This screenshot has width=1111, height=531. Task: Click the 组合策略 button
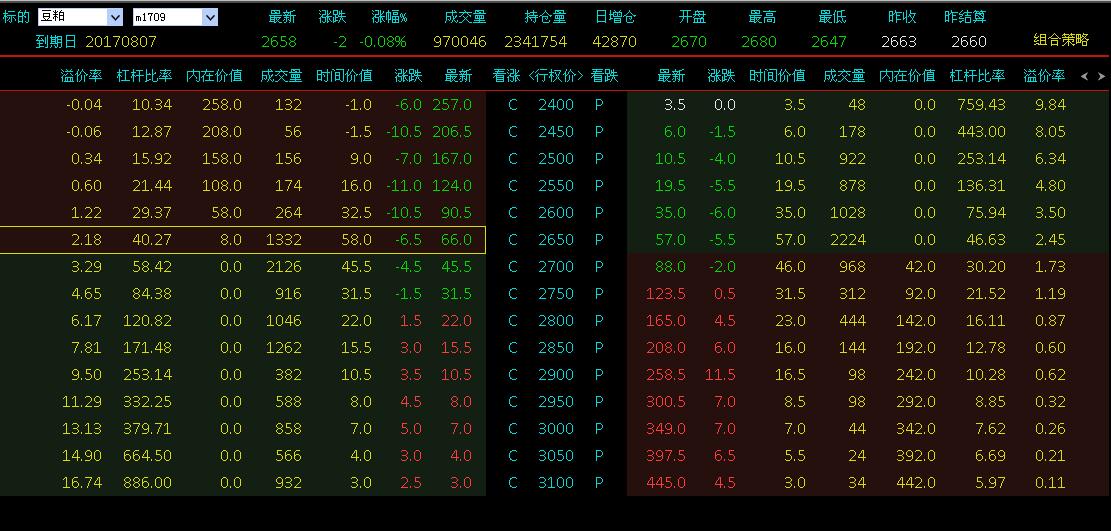tap(1061, 40)
